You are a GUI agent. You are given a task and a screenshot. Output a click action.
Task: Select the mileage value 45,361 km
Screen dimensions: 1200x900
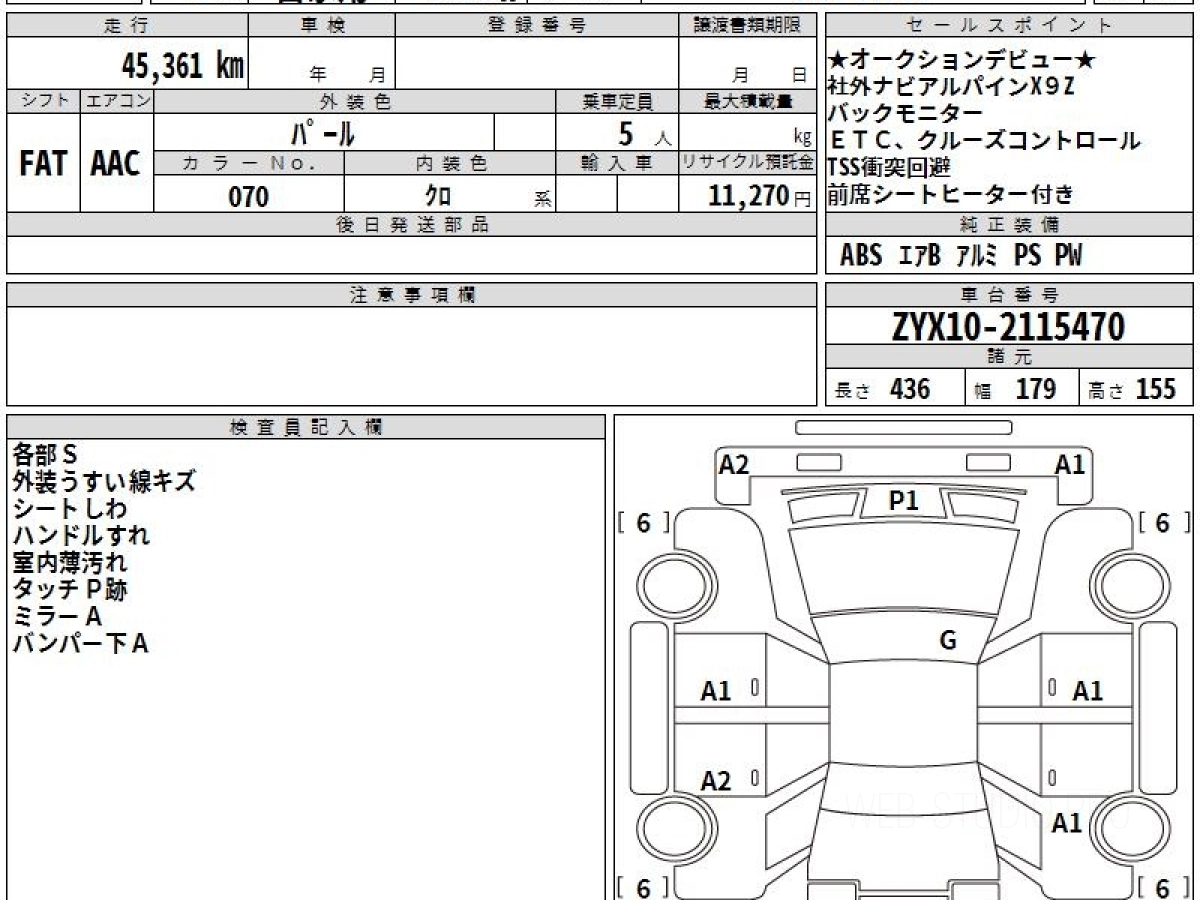point(183,66)
